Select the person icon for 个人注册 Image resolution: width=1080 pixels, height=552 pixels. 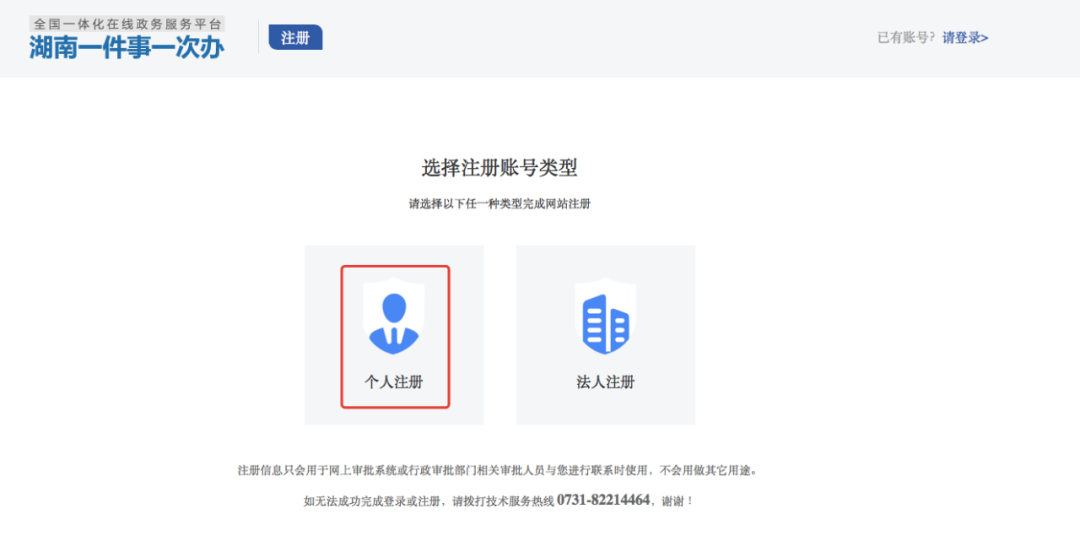[x=394, y=323]
